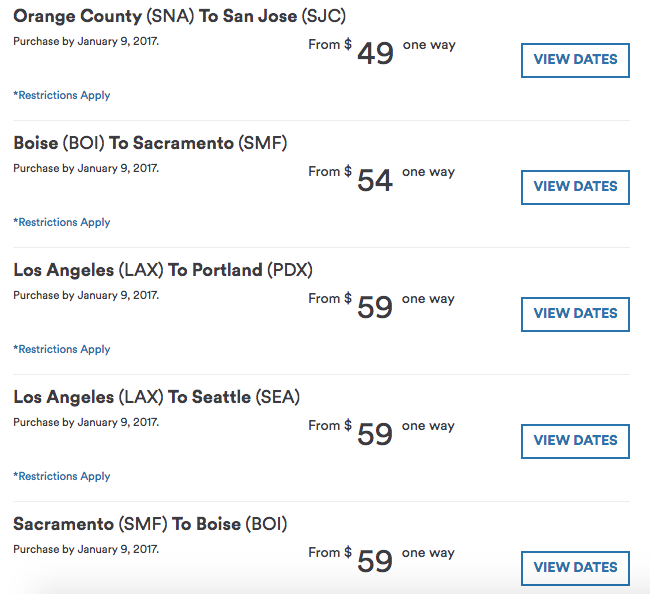This screenshot has width=650, height=594.
Task: View dates for Los Angeles to Portland
Action: coord(575,314)
